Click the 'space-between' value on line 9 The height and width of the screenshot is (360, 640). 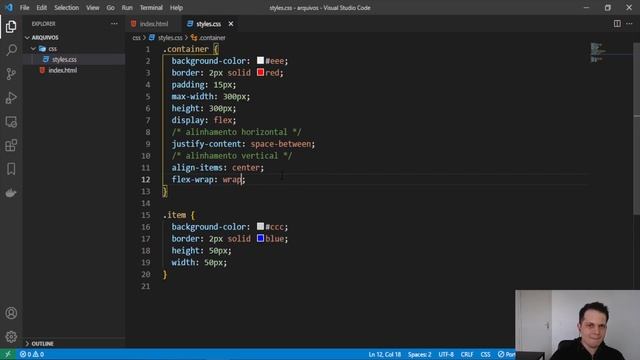280,144
